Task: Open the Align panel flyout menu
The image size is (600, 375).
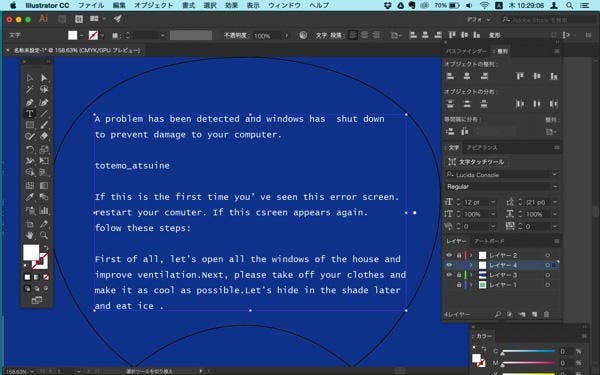Action: [557, 51]
